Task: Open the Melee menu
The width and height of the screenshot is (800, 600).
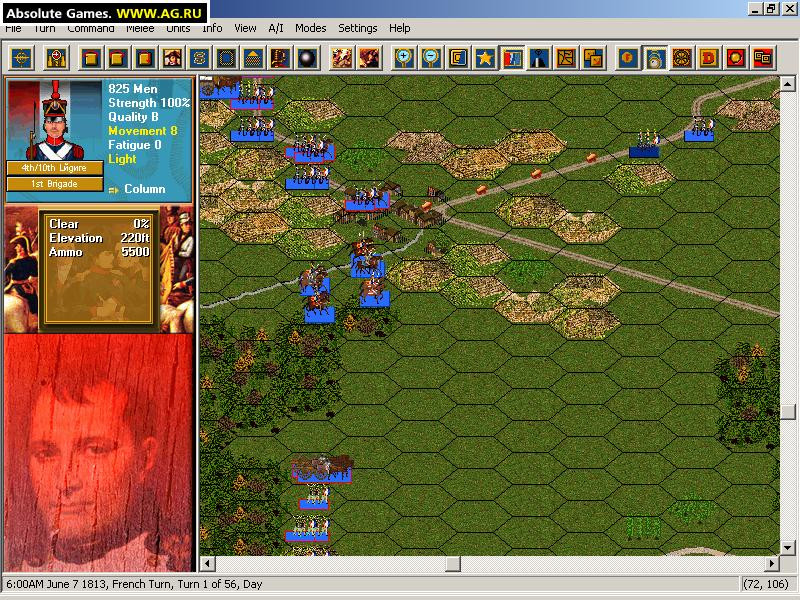Action: tap(140, 28)
